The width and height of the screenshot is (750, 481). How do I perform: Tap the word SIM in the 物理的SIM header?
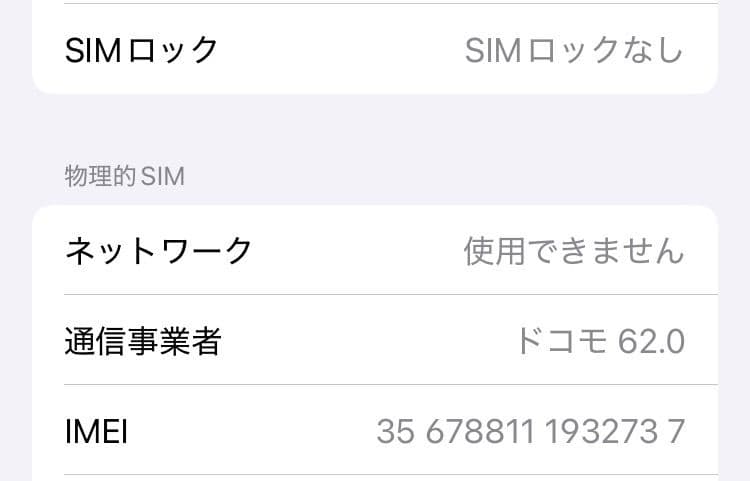[x=163, y=176]
